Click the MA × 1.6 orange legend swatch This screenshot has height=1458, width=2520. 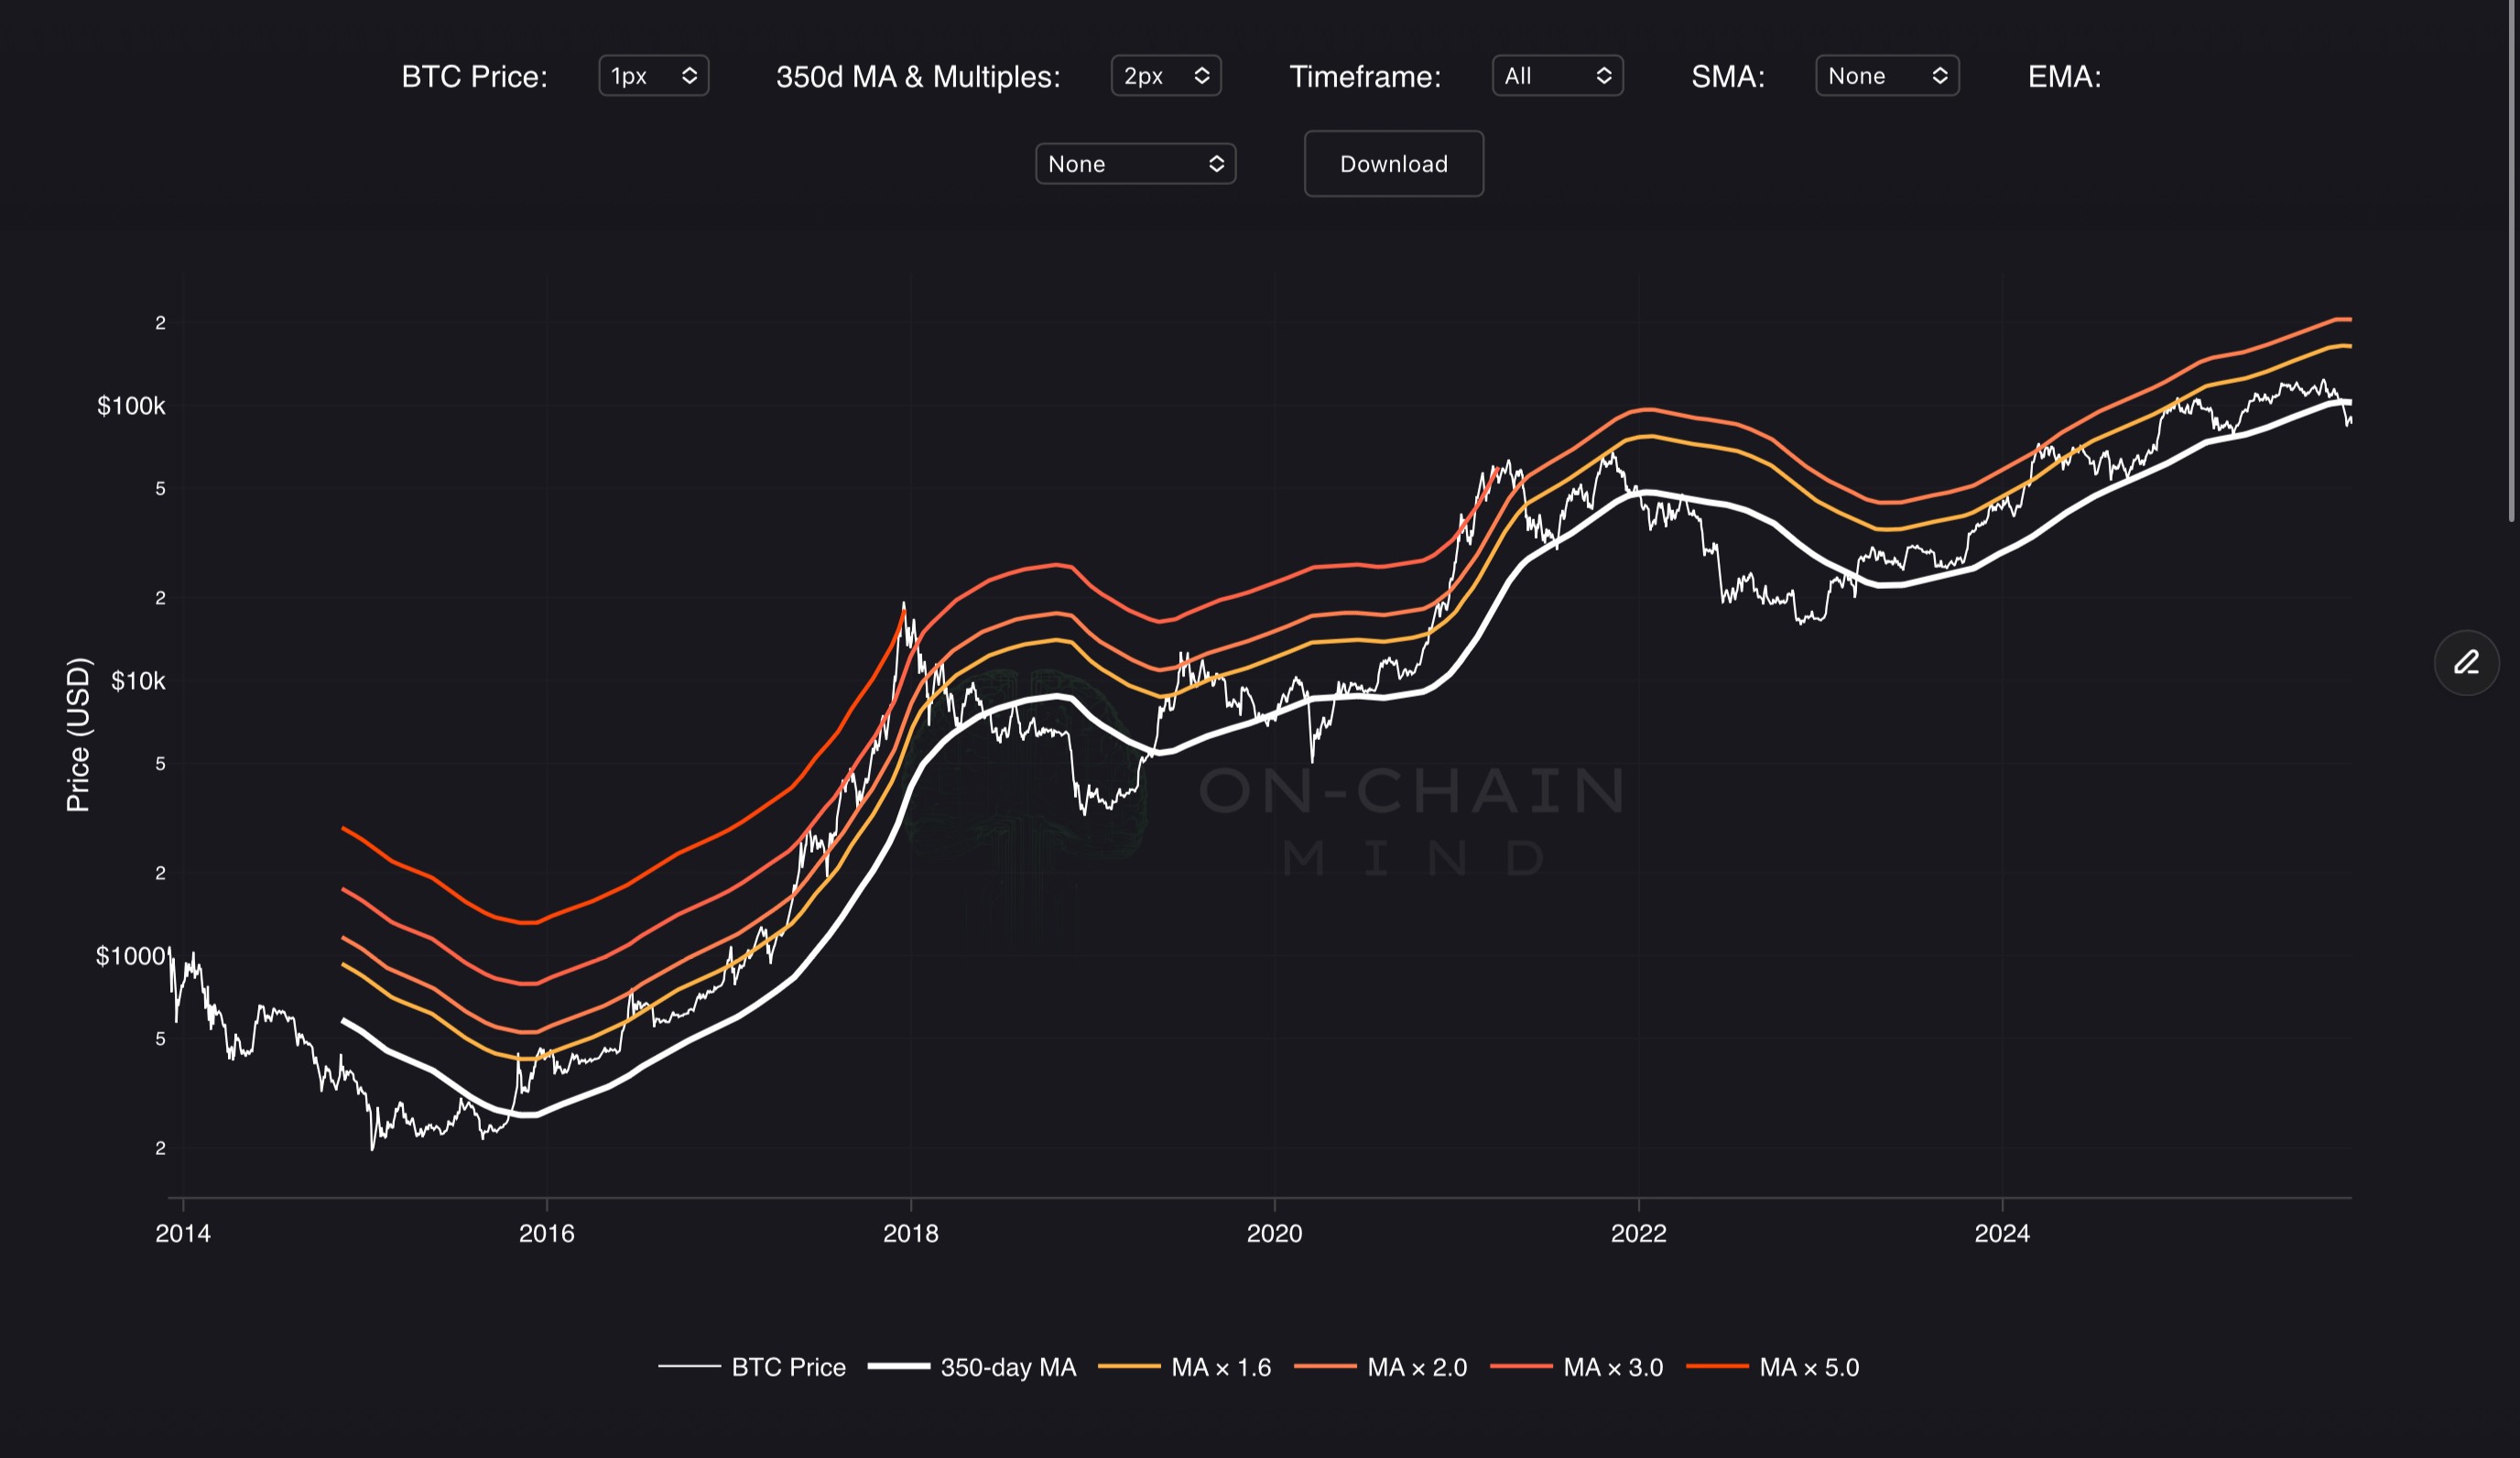point(1129,1366)
